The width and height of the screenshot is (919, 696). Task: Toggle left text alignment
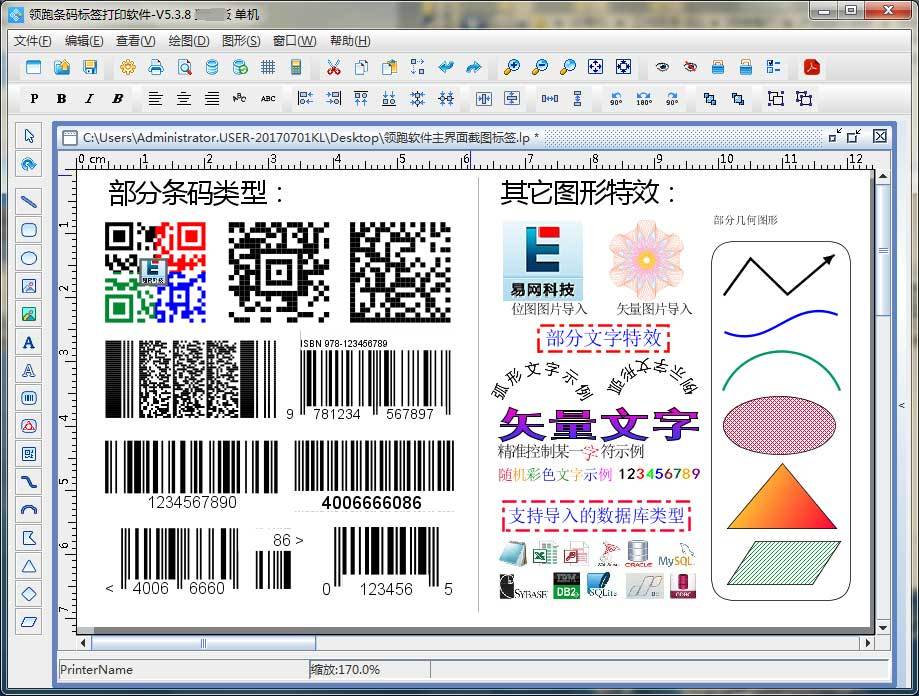coord(155,98)
